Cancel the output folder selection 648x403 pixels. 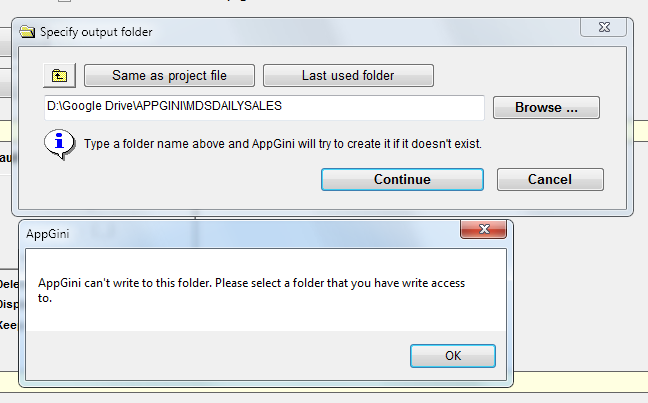[550, 179]
